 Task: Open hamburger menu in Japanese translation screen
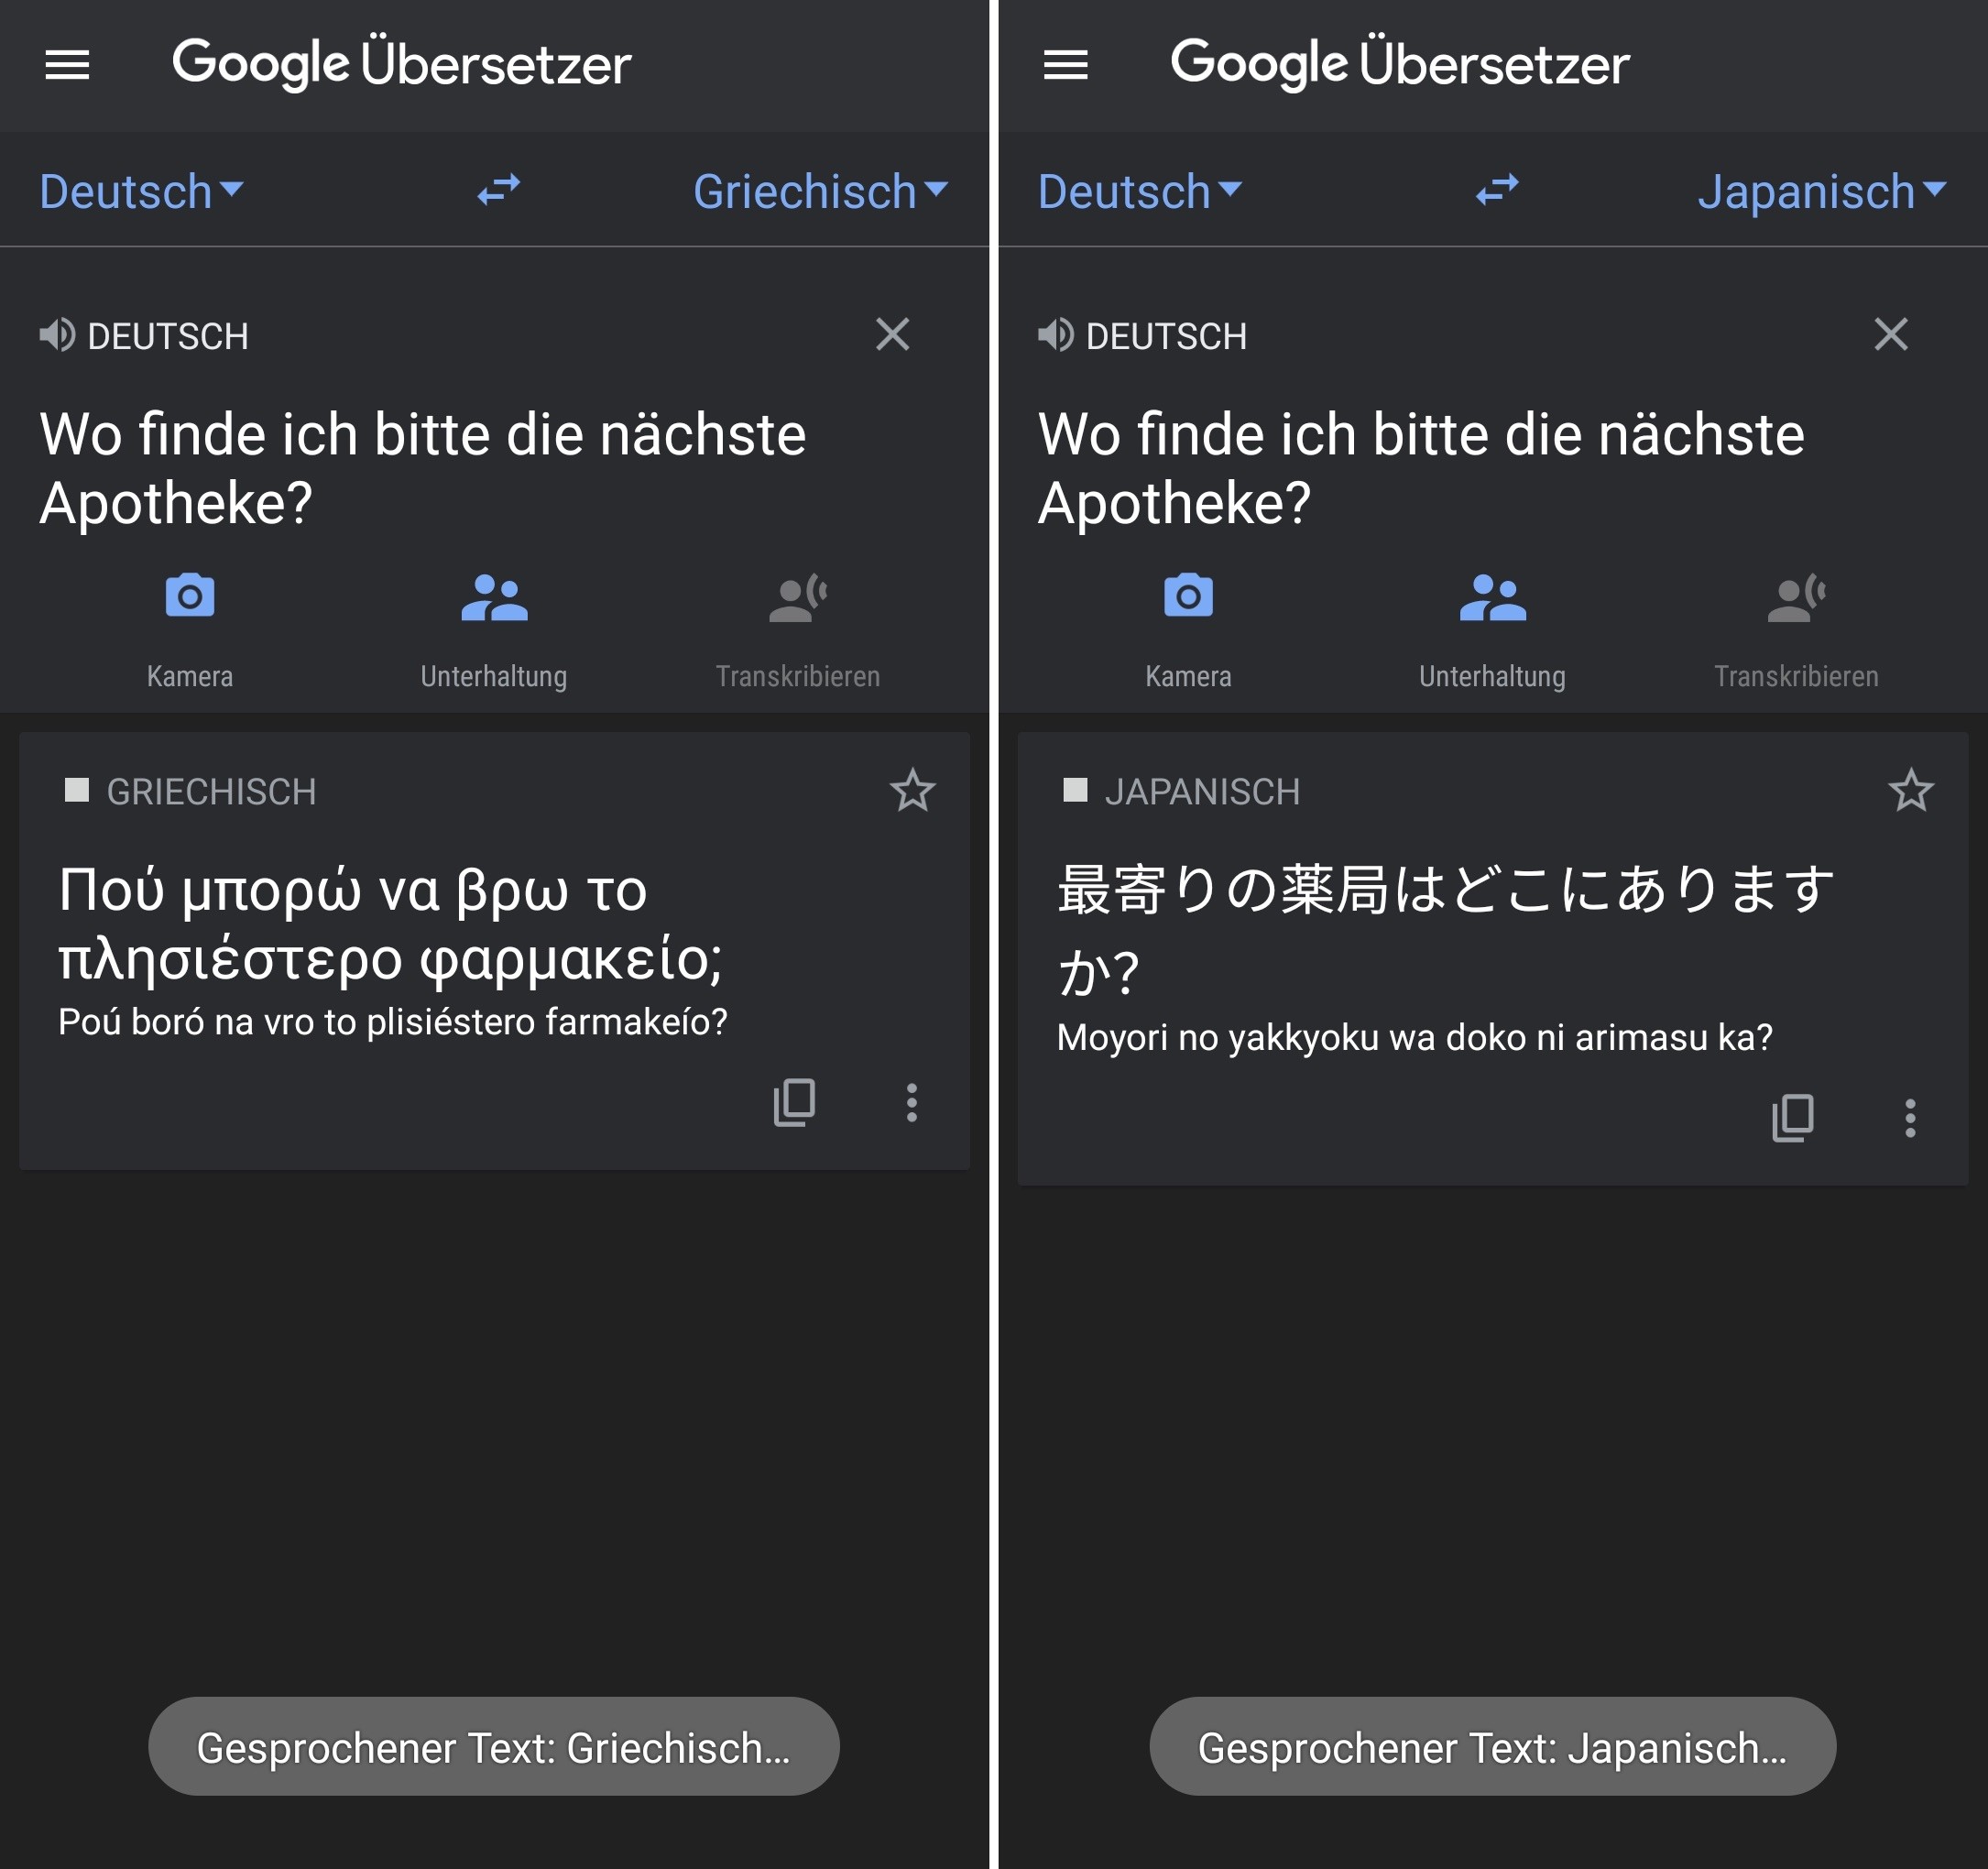coord(1065,65)
